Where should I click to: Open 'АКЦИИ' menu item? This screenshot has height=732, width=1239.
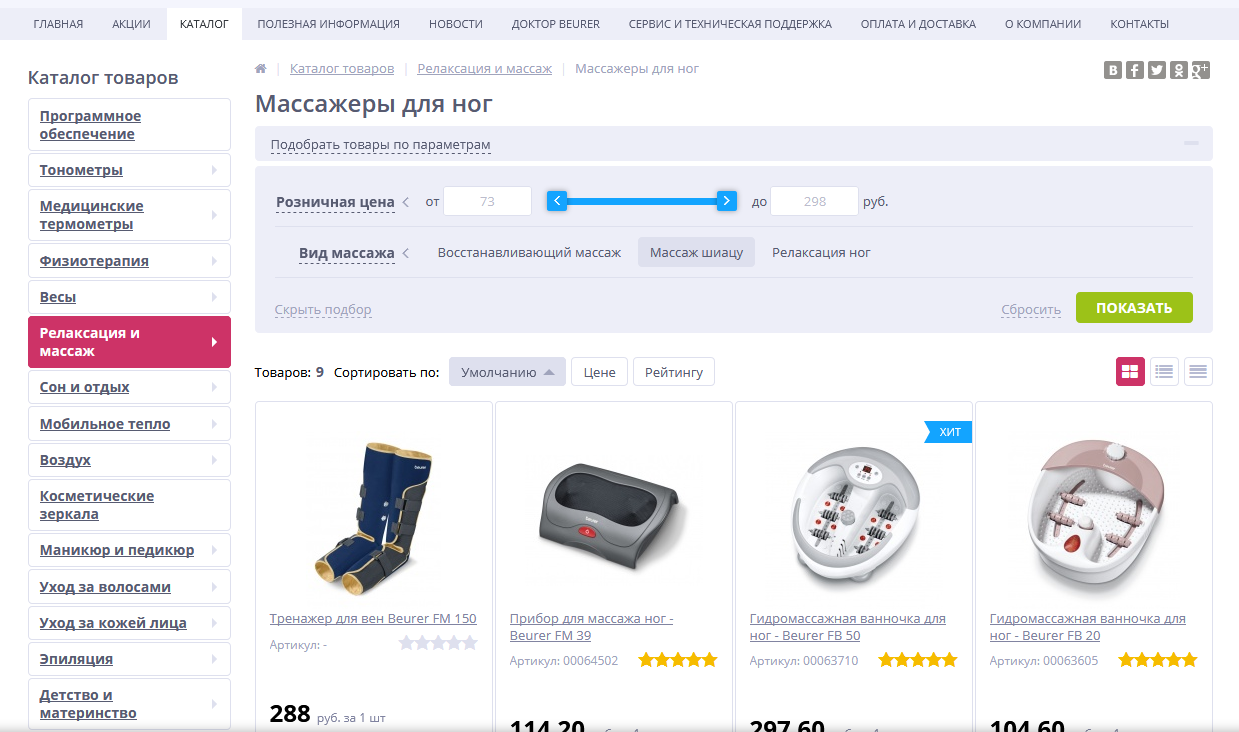tap(132, 24)
